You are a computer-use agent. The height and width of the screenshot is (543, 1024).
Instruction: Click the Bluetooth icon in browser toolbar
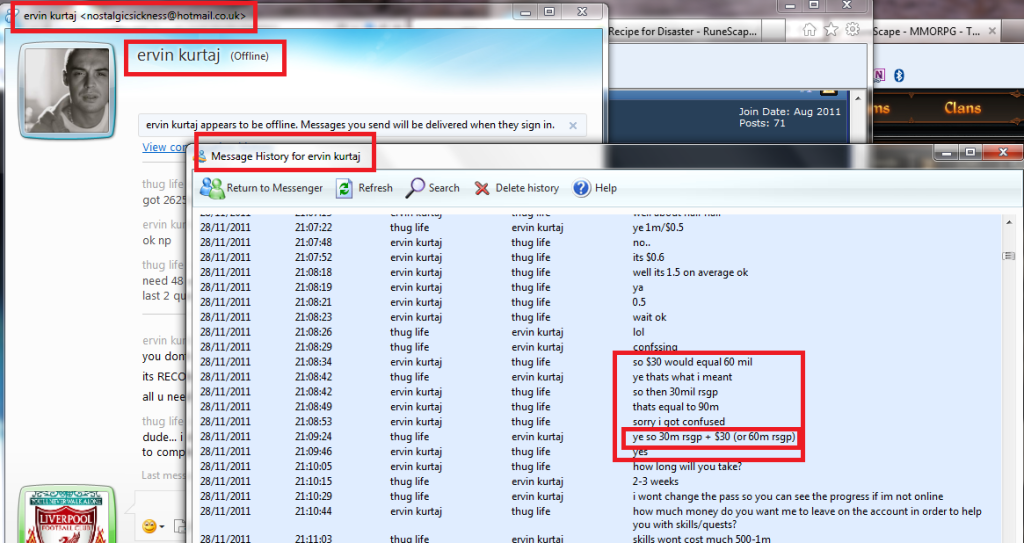899,75
